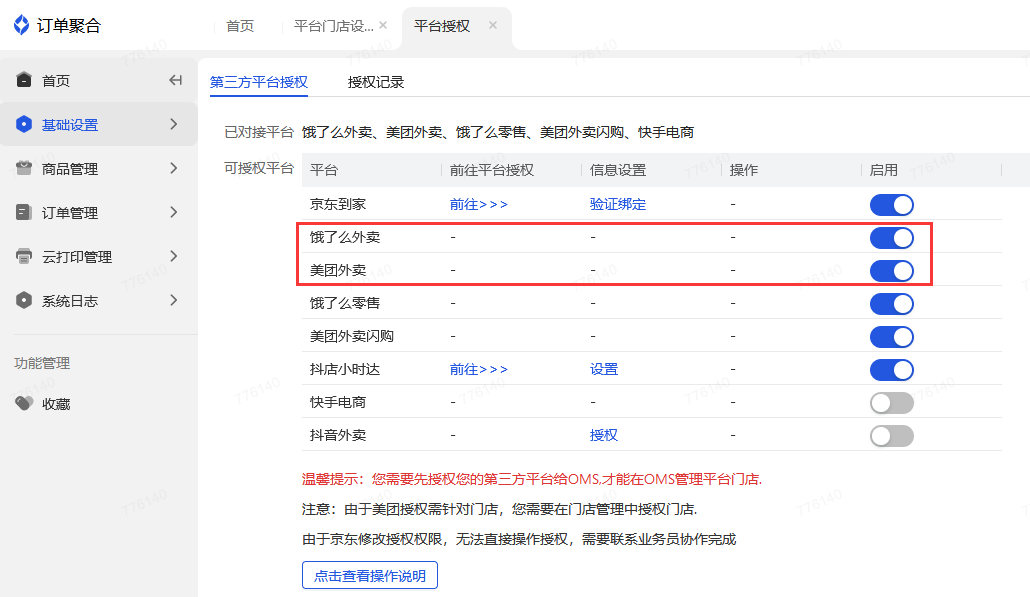Click 验证绑定 link for 京东到家
The image size is (1030, 597).
click(617, 204)
